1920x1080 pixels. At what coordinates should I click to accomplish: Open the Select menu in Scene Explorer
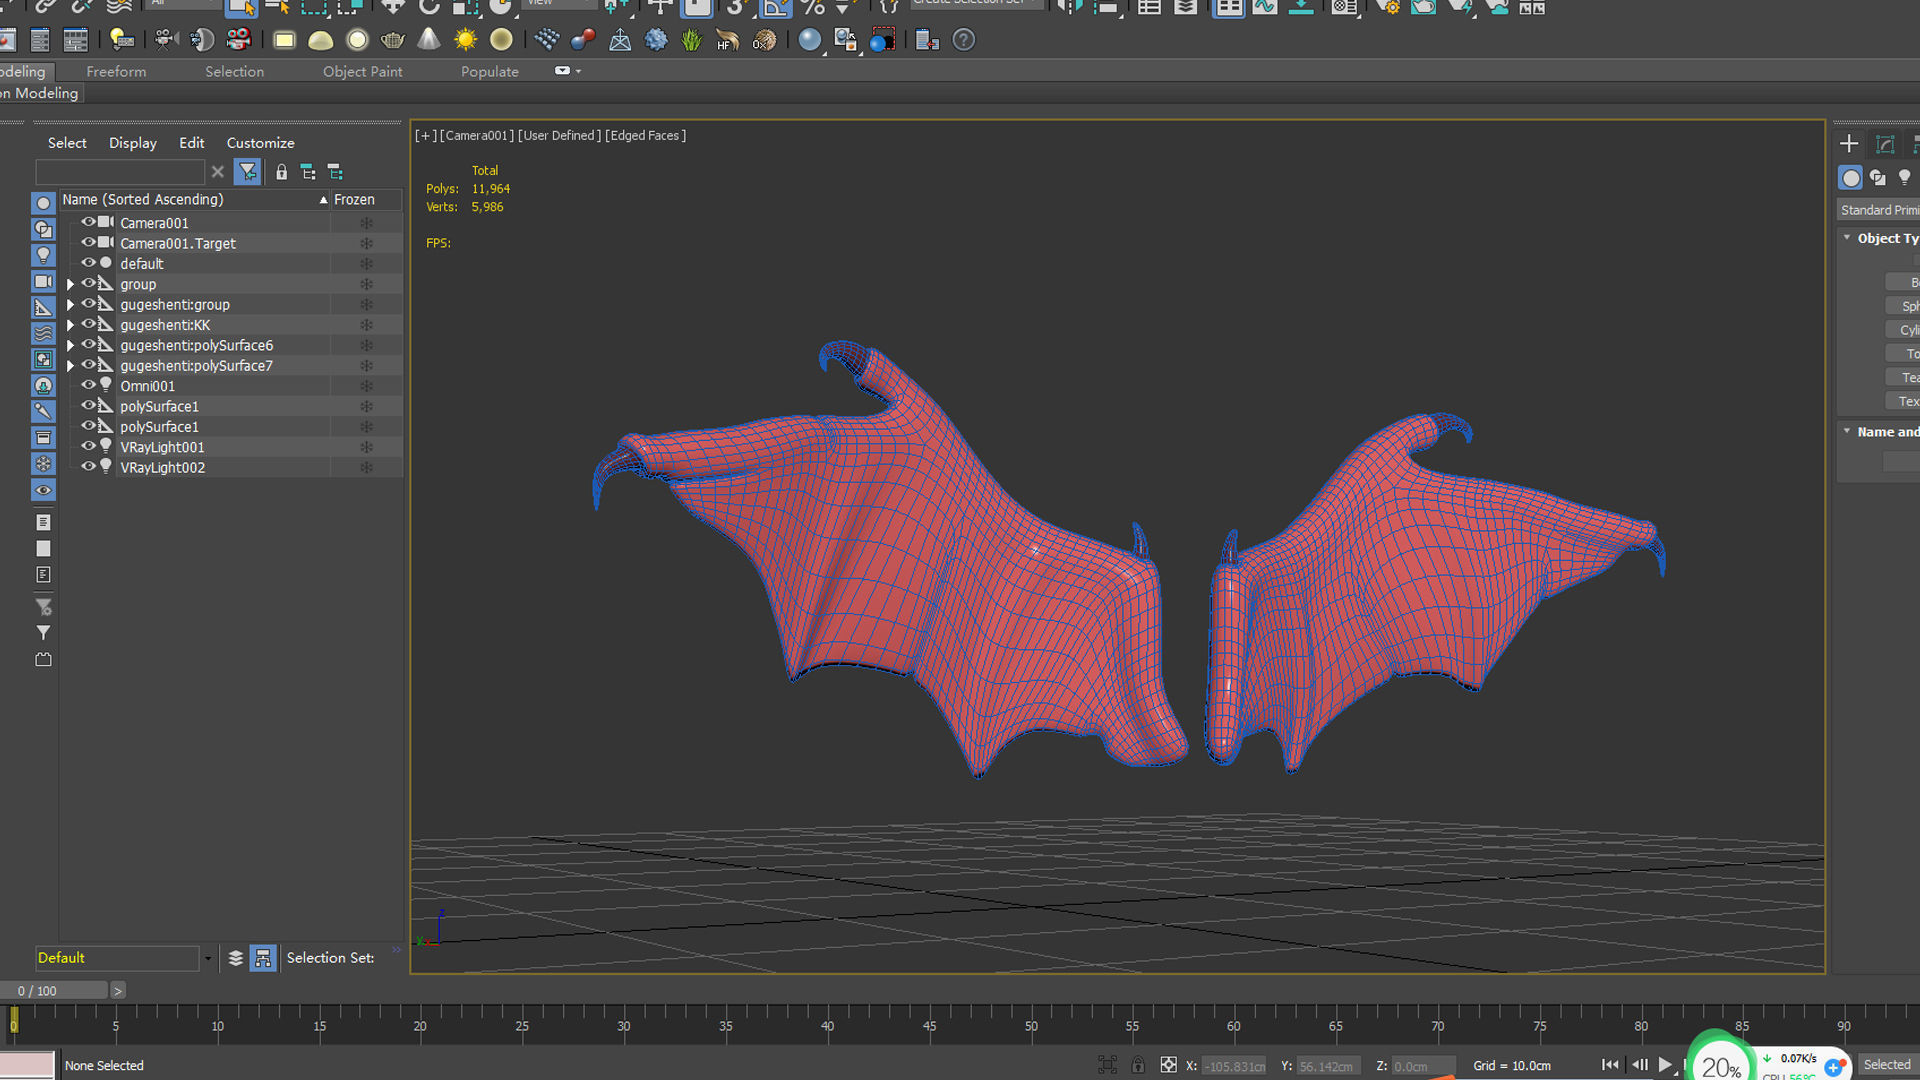tap(67, 143)
